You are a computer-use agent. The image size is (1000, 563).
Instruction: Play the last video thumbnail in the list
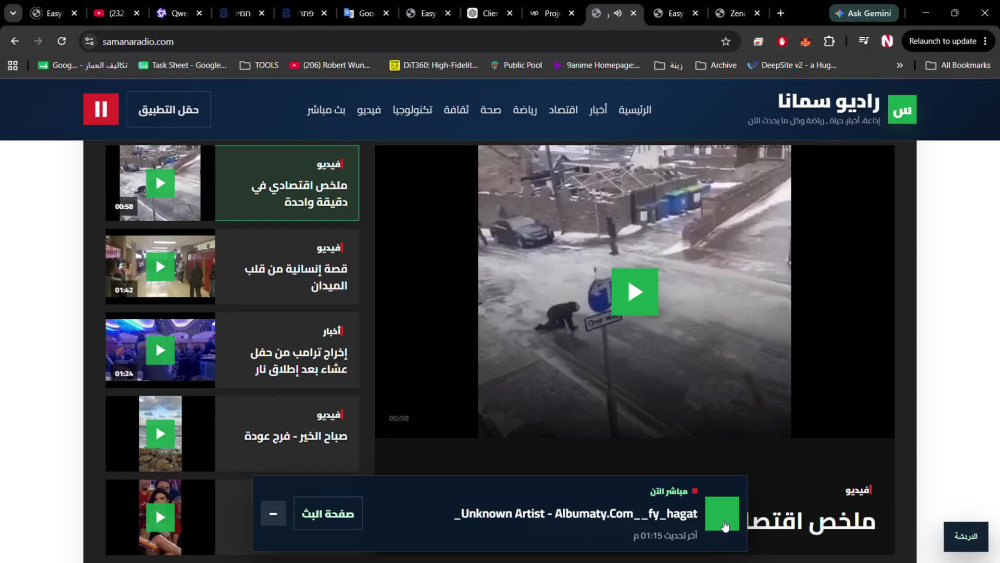[x=160, y=517]
